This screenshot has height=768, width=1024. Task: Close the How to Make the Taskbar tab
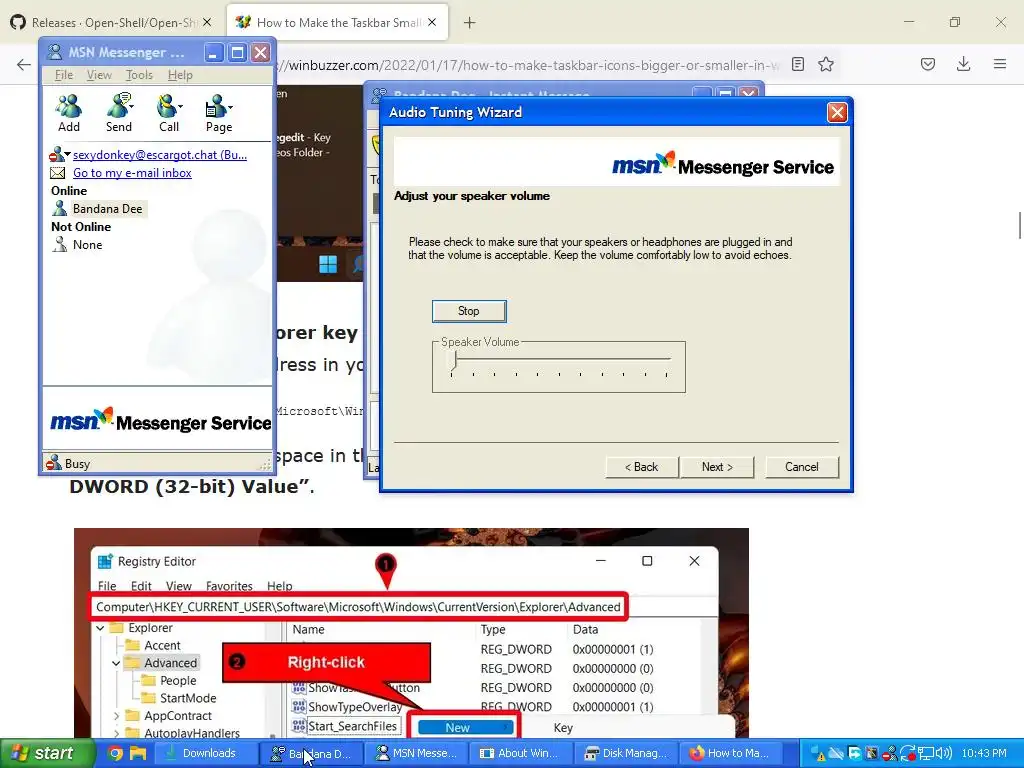(432, 22)
